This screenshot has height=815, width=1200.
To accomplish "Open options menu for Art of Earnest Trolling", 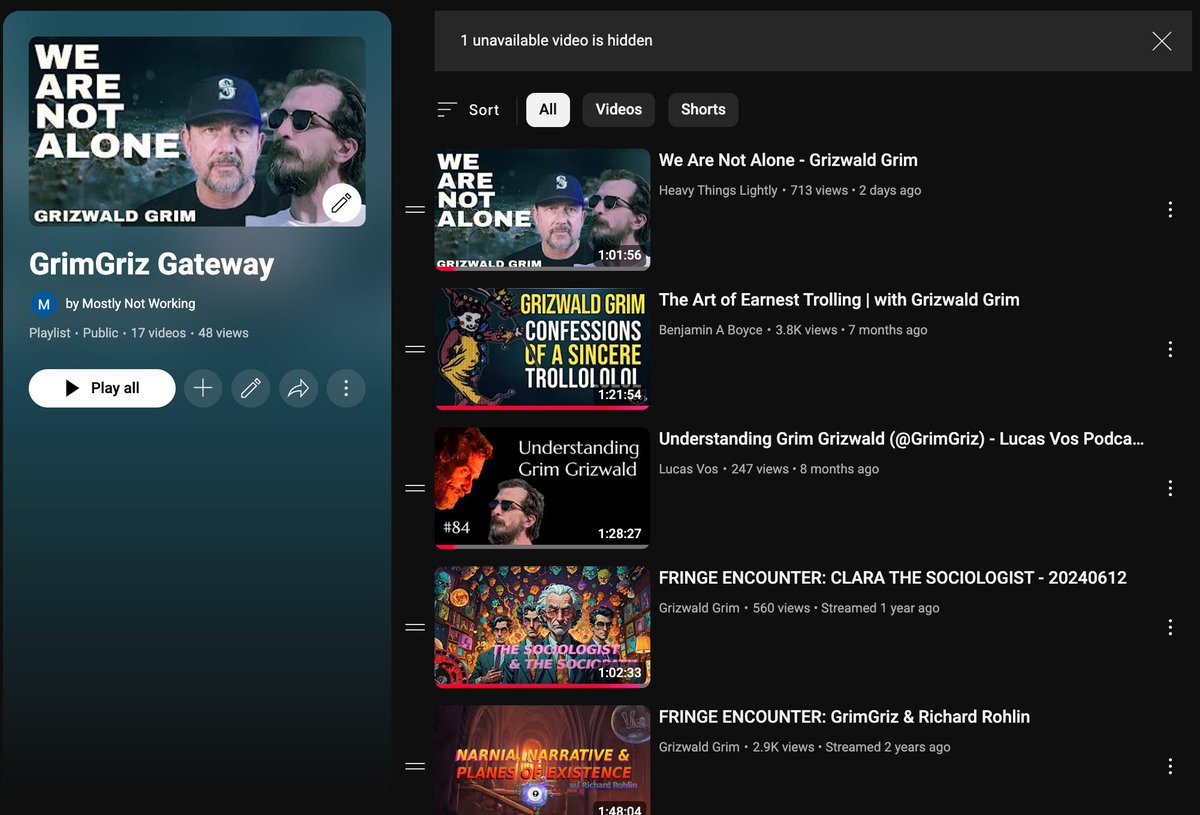I will click(1170, 349).
